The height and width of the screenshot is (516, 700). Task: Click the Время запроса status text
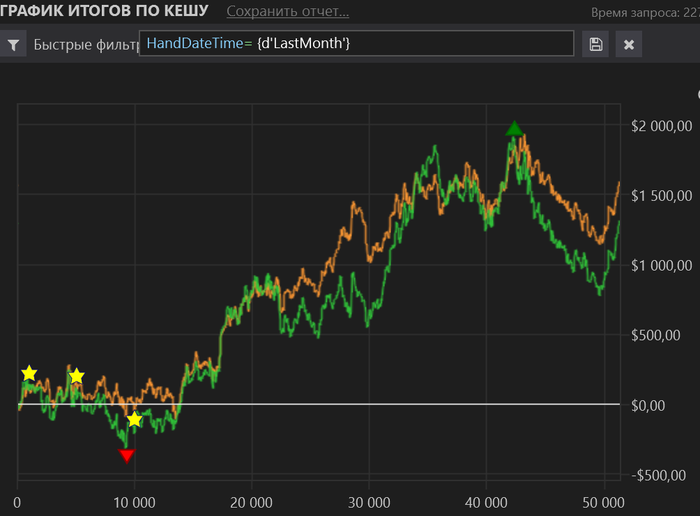tap(646, 12)
